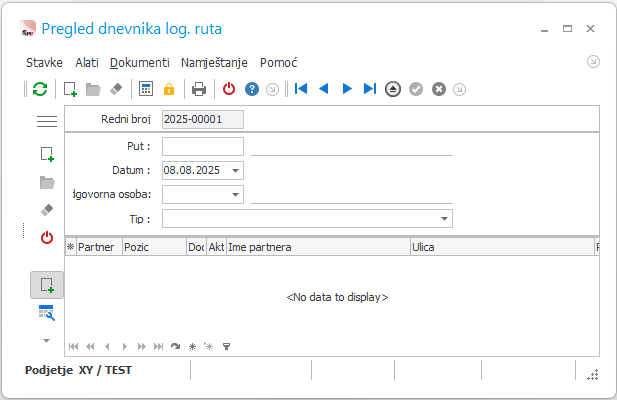Viewport: 617px width, 400px height.
Task: Click the eraser icon in left sidebar
Action: tap(47, 210)
